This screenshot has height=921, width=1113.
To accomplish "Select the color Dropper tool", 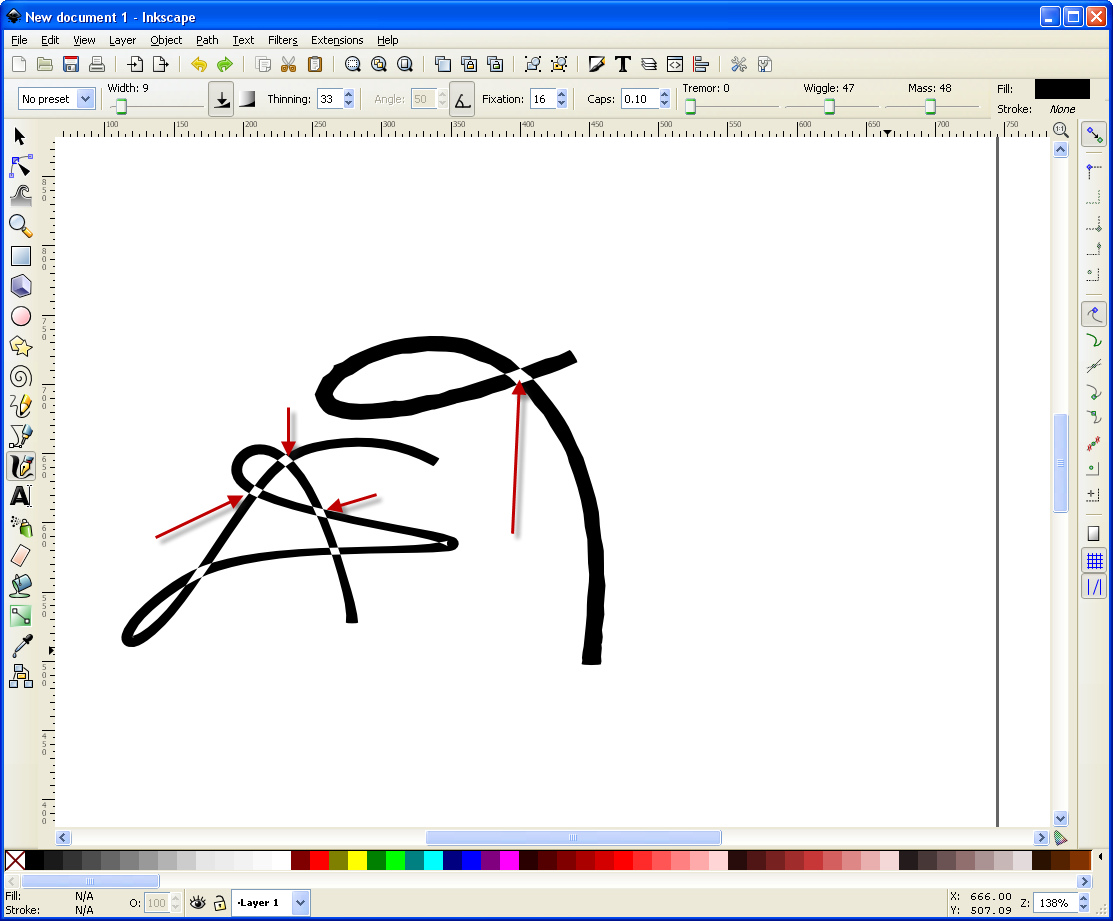I will [20, 646].
